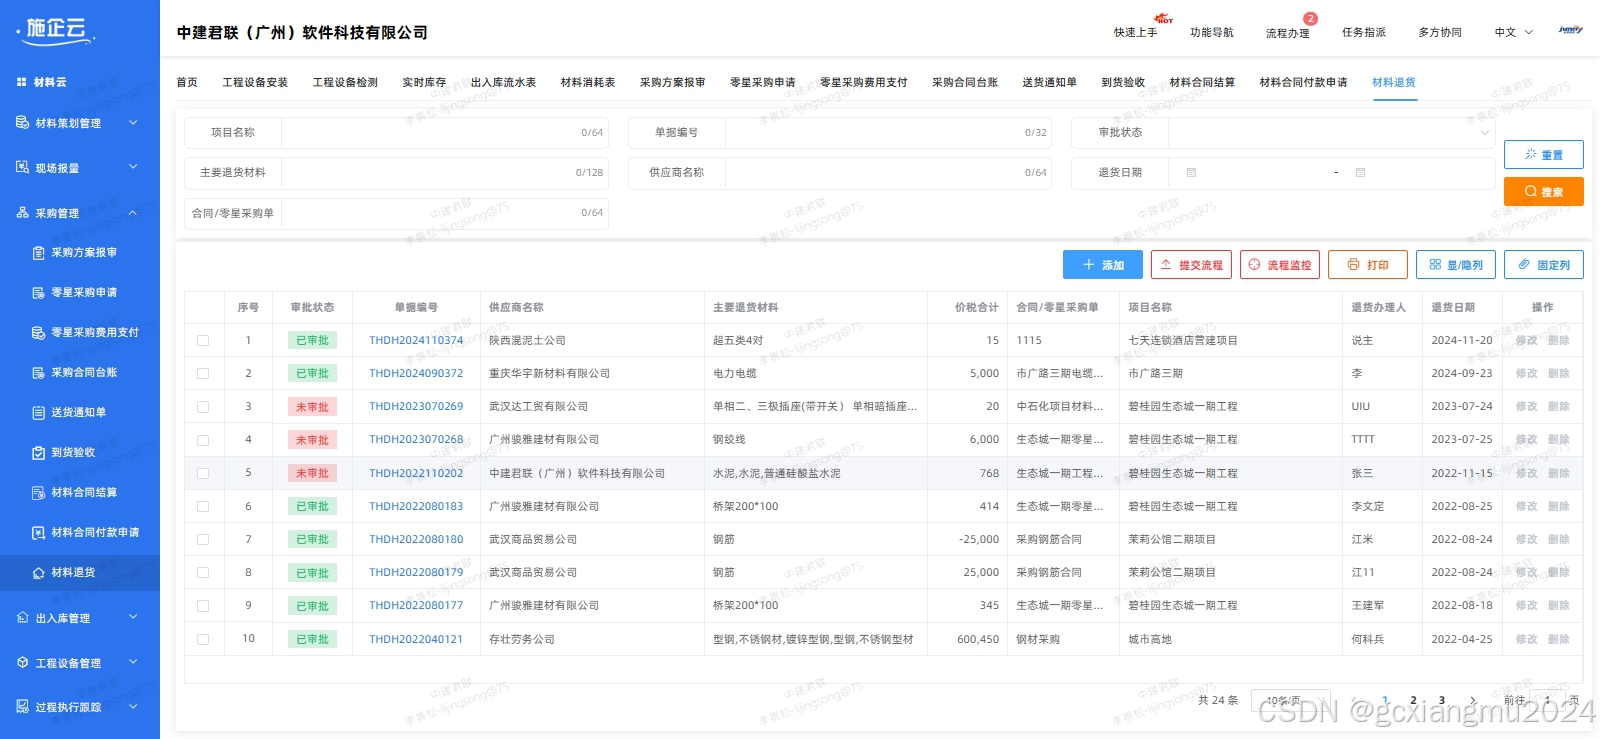Tick the checkbox for row 3 THDH2023070269

pyautogui.click(x=203, y=407)
